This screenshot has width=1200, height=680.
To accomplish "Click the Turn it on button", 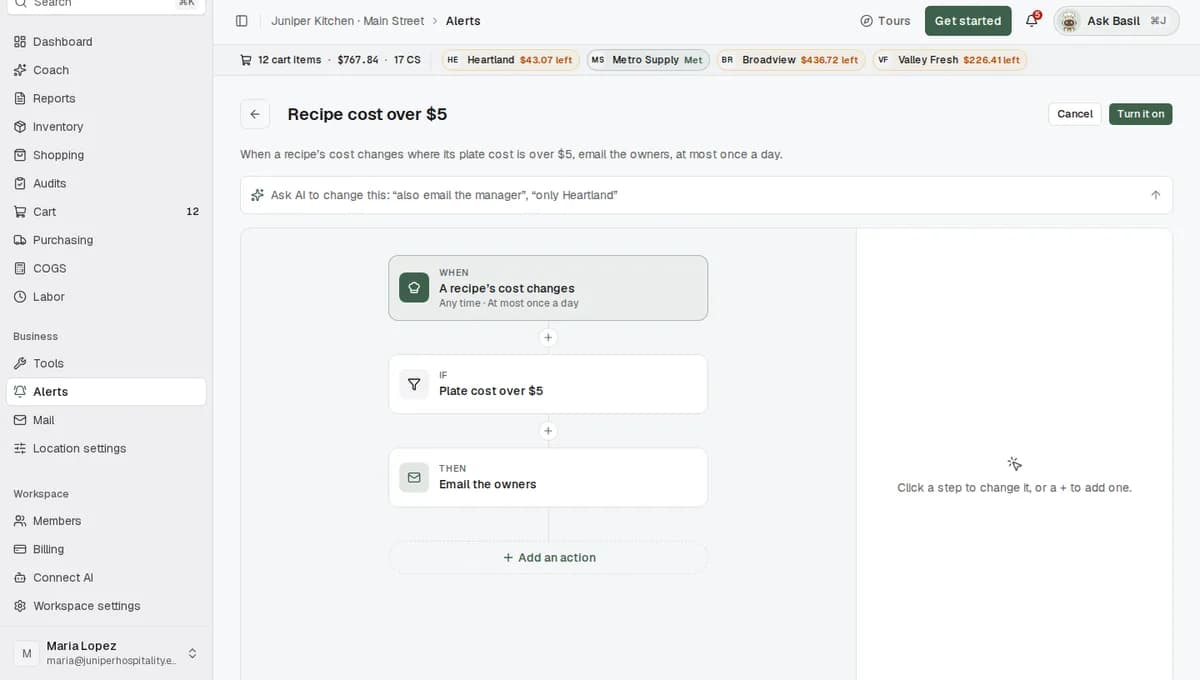I will (x=1140, y=114).
